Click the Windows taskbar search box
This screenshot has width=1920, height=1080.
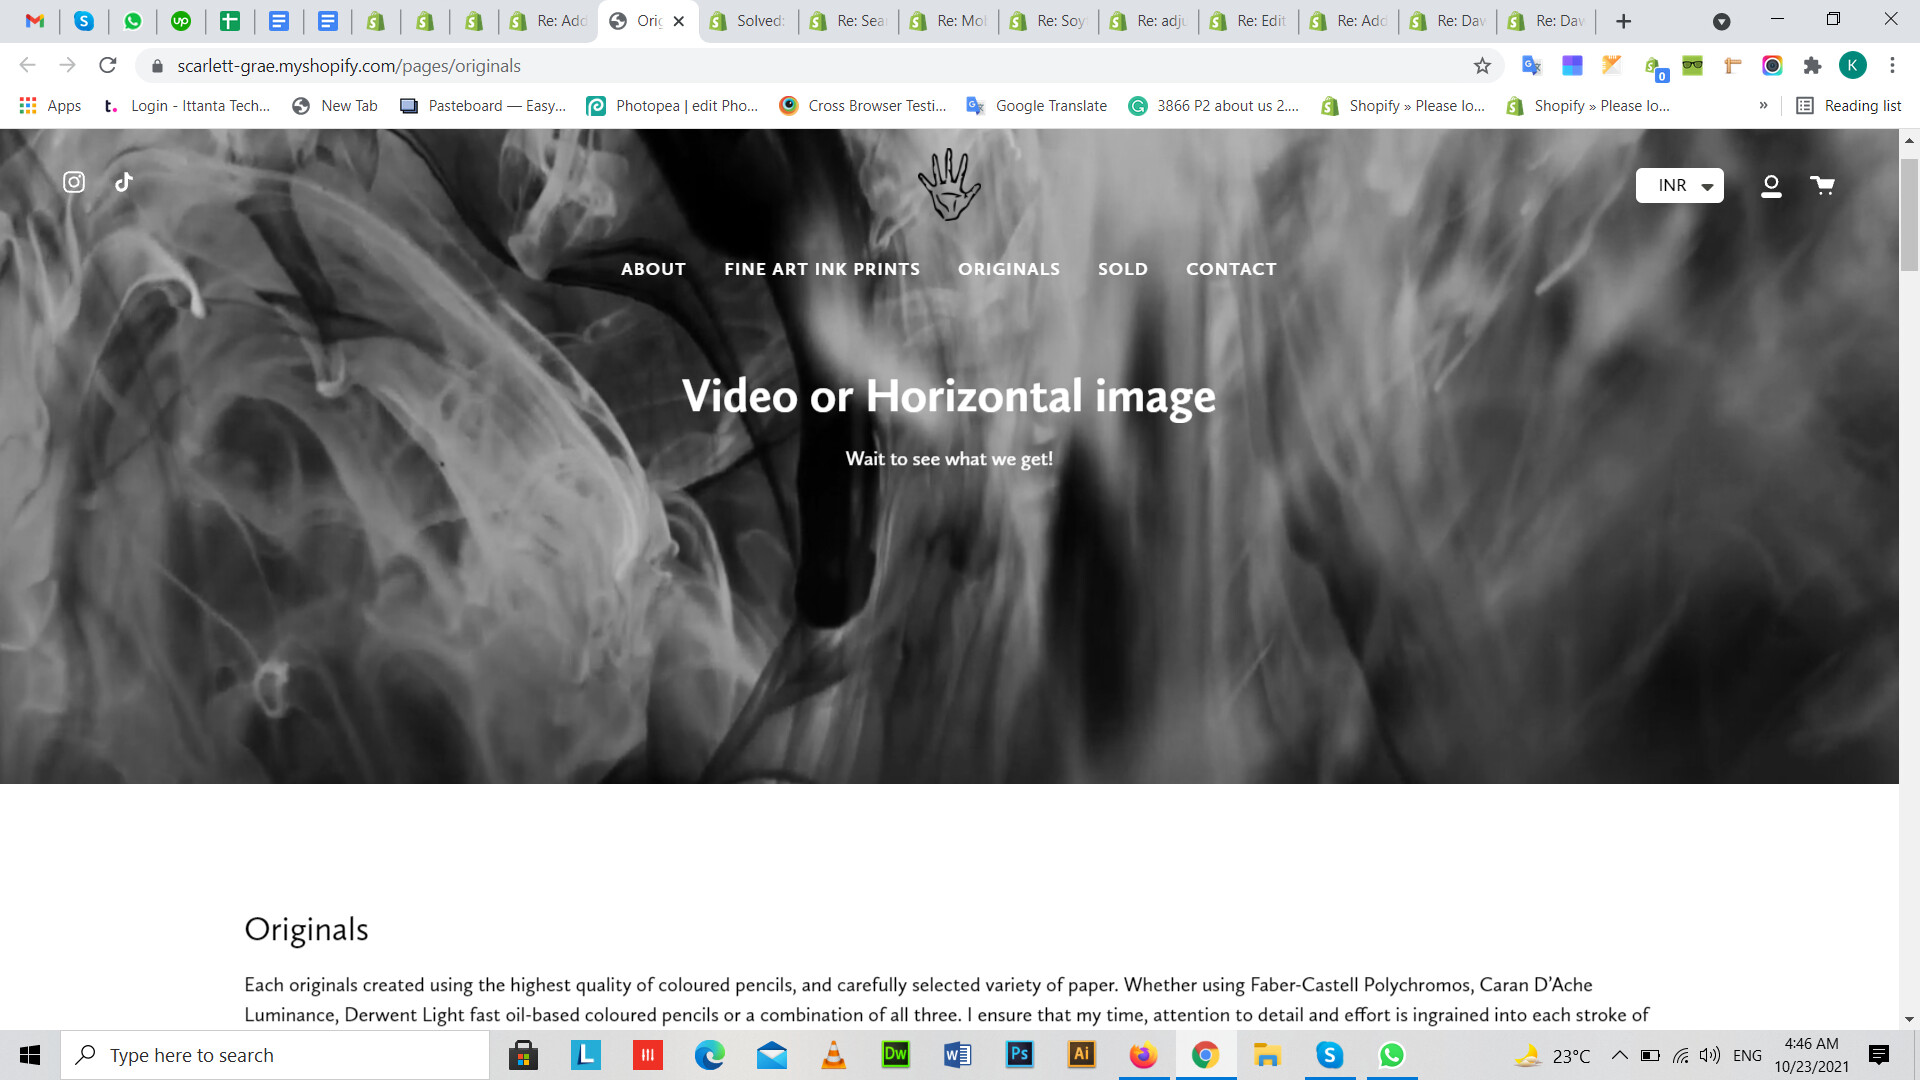[x=275, y=1055]
